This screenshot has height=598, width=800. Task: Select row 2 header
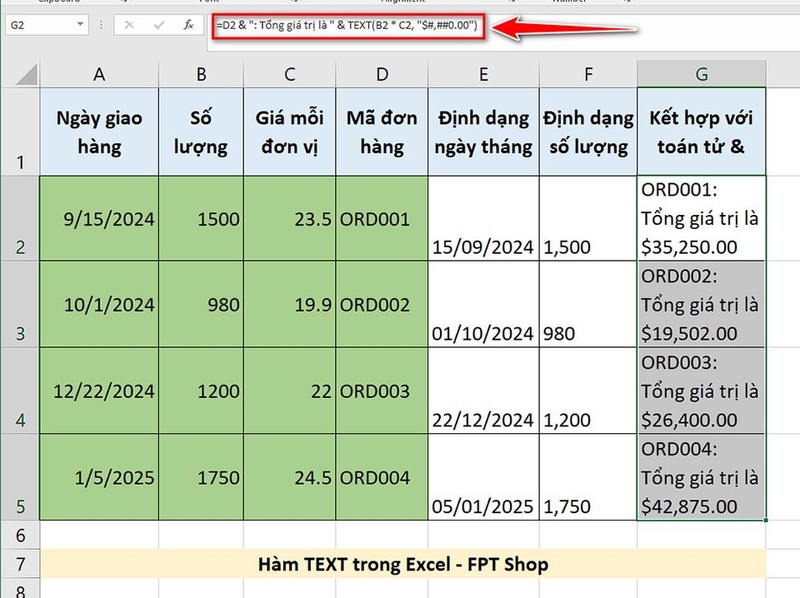[20, 218]
